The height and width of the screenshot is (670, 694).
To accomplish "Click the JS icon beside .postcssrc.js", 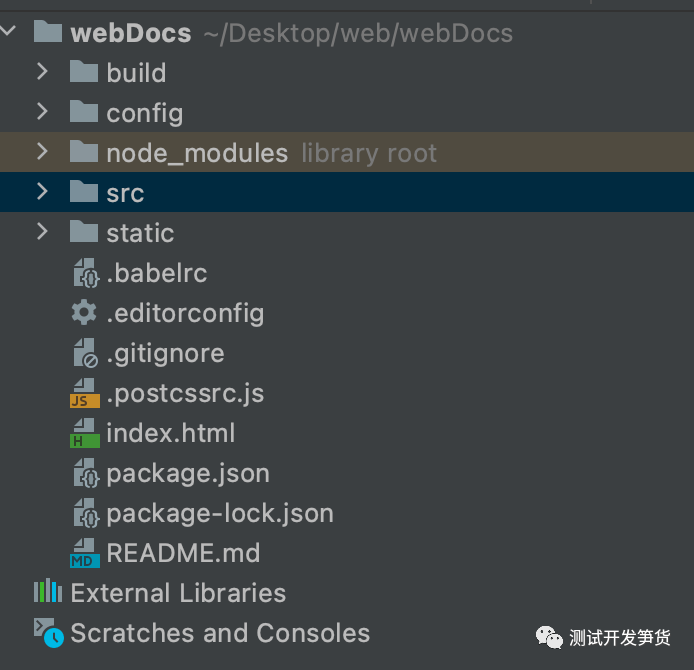I will [85, 393].
